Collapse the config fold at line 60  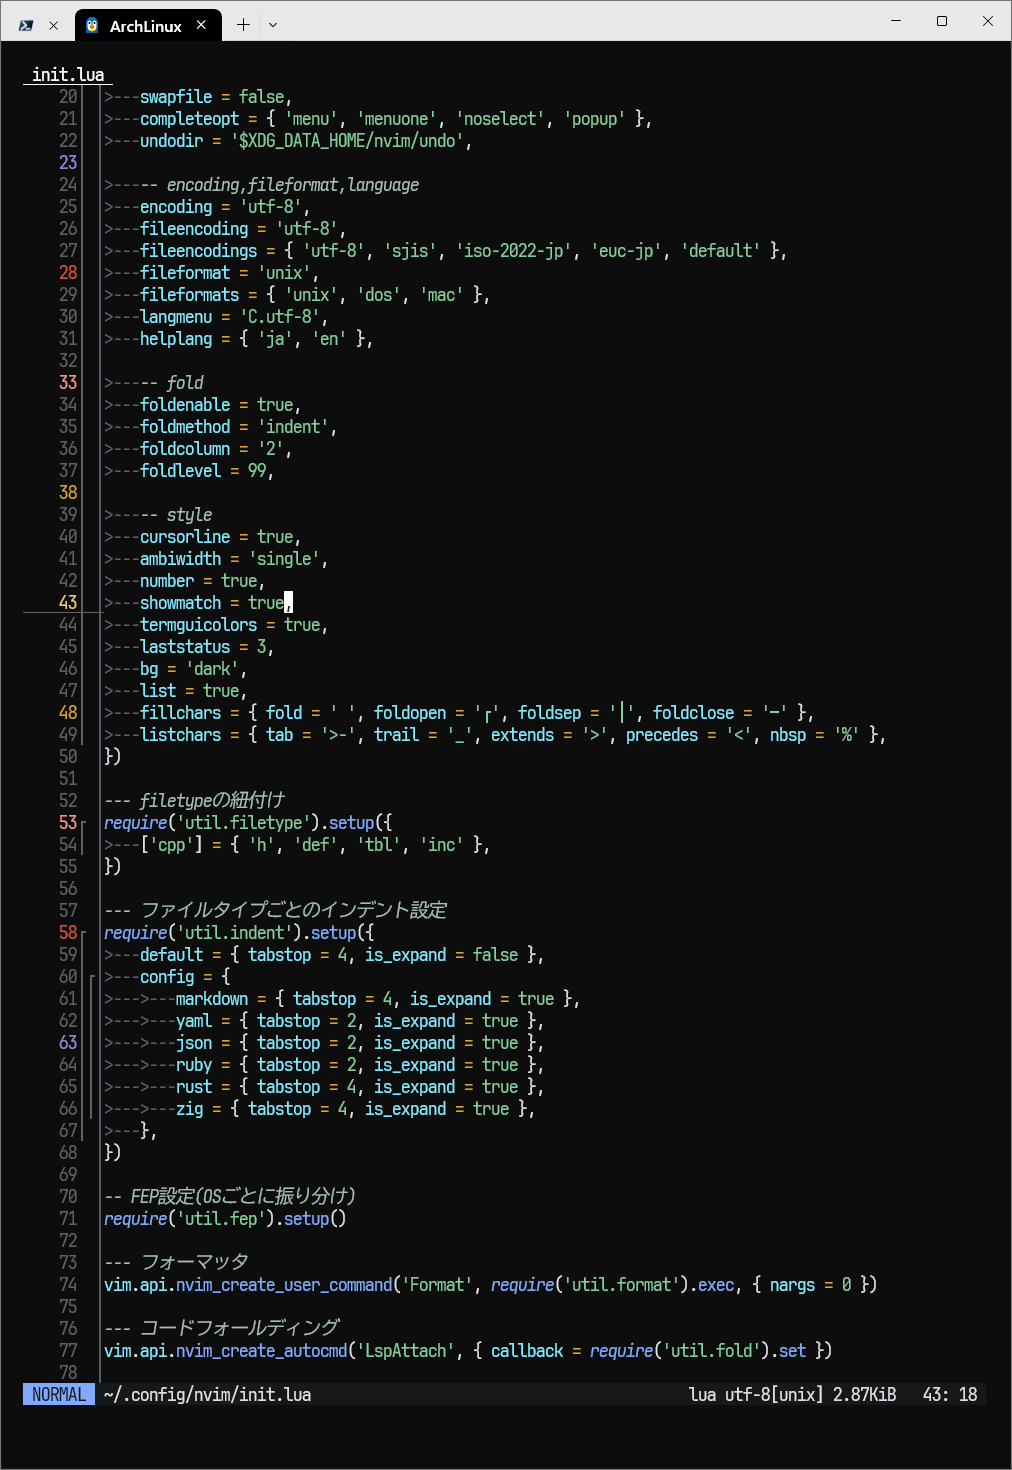[x=92, y=977]
